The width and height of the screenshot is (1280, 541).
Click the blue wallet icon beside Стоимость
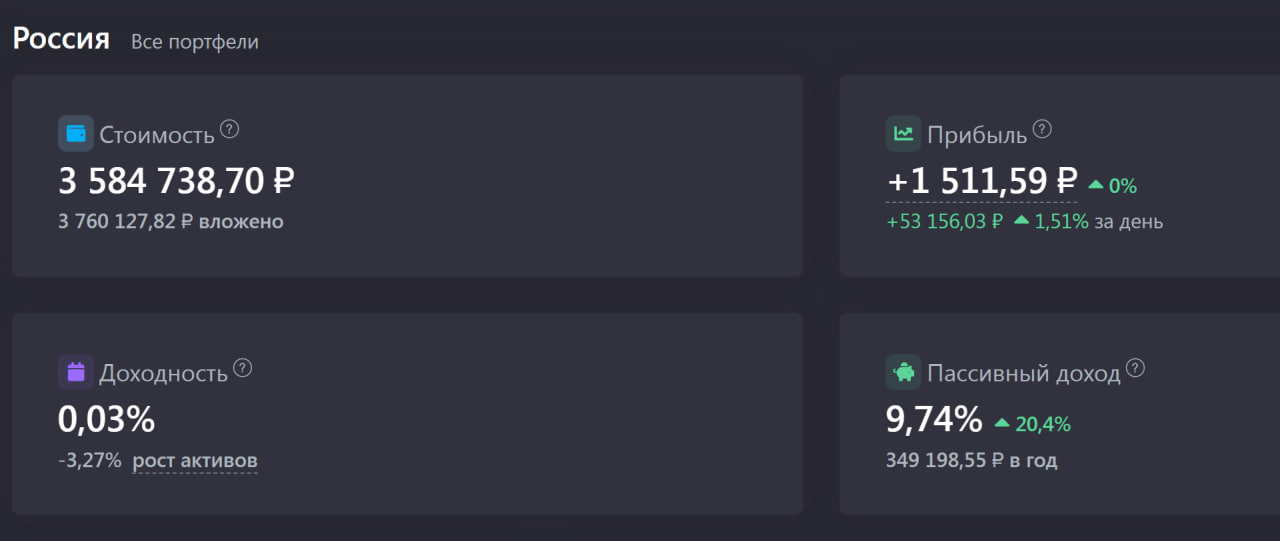tap(76, 134)
